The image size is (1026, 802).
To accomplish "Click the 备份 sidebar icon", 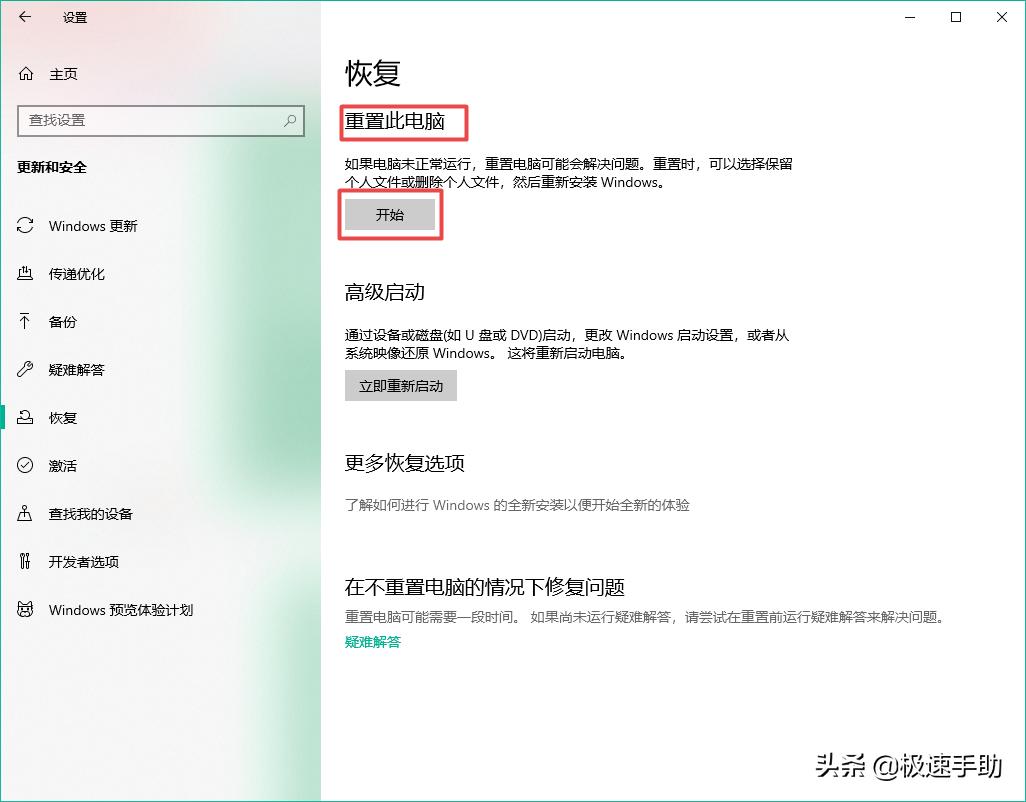I will [27, 322].
